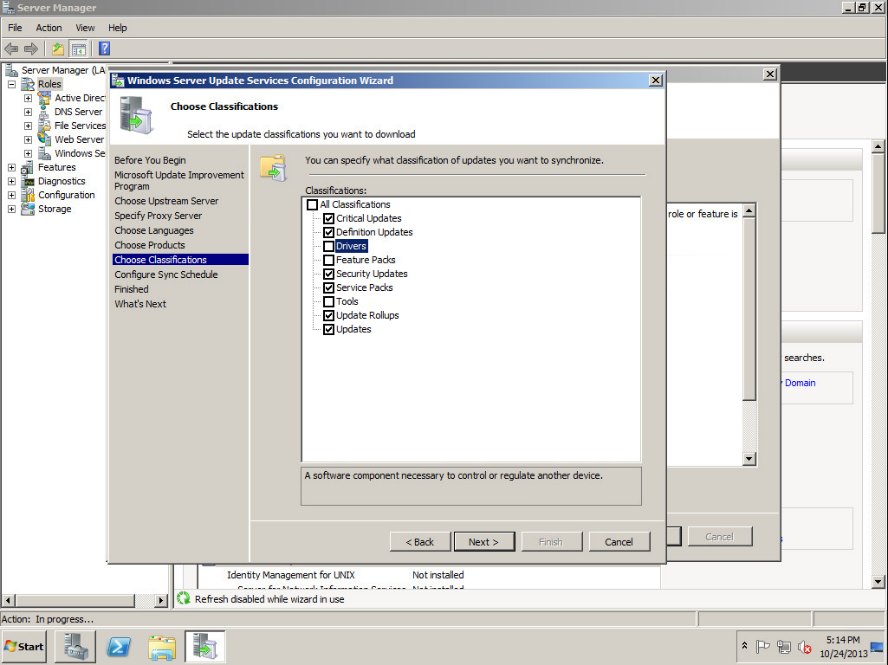Open the Action Center flag tray icon

[763, 646]
